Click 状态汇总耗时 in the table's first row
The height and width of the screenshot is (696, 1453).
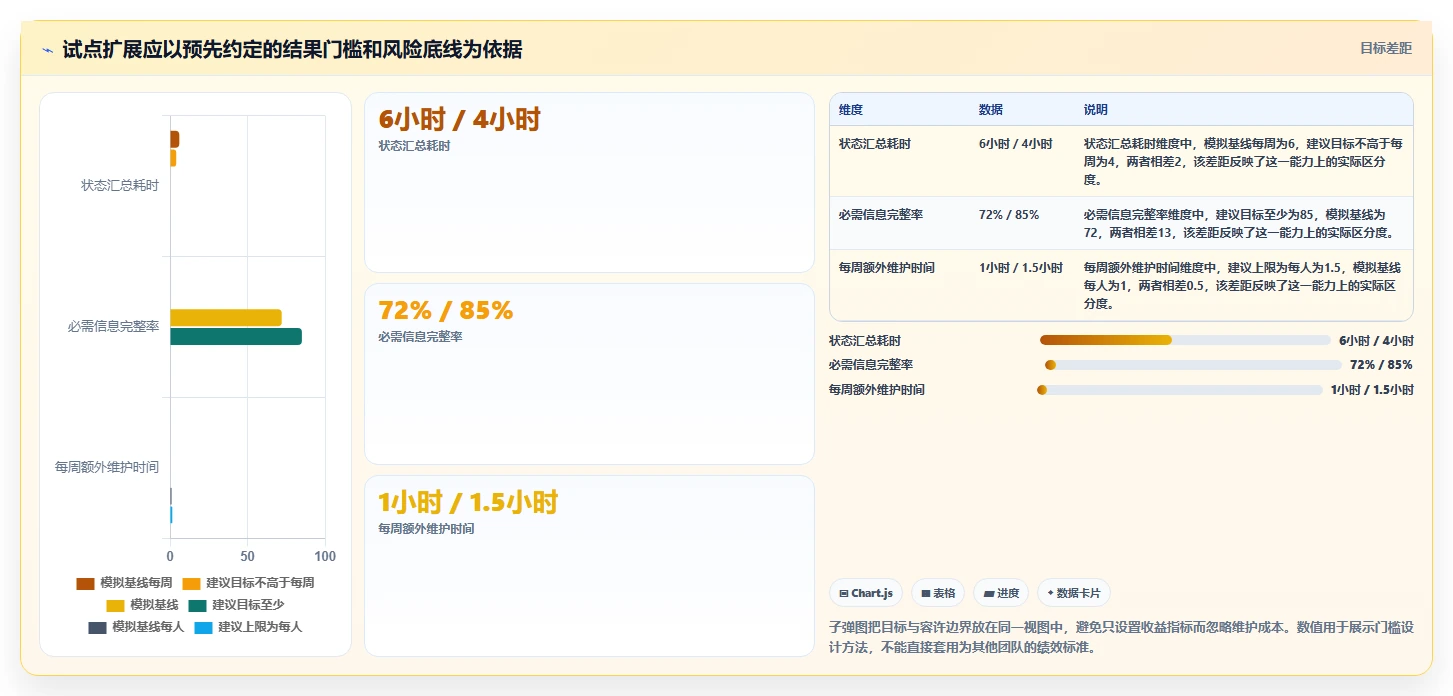point(875,144)
